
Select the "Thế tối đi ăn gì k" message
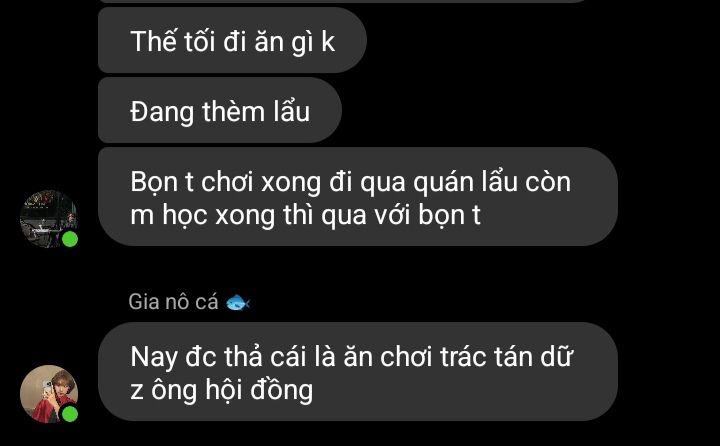(x=232, y=40)
